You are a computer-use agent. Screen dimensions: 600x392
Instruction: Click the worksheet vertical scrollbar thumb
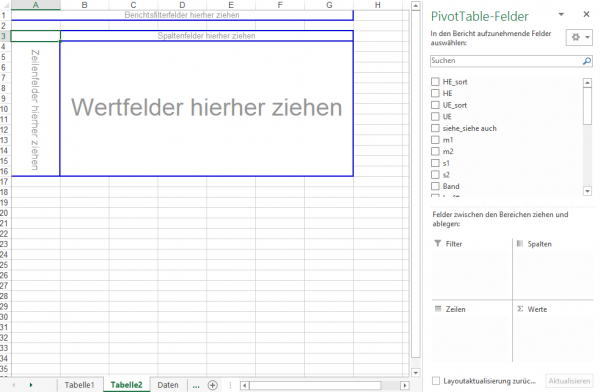coord(416,184)
